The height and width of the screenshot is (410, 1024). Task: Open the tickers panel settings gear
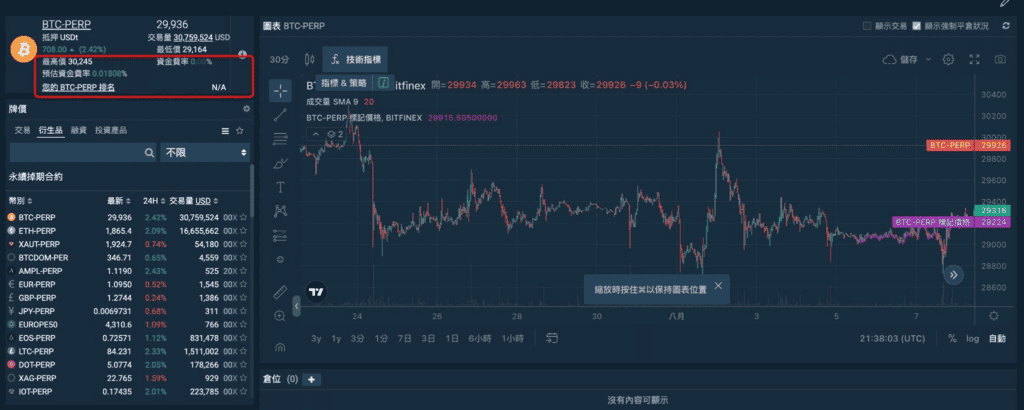coord(246,109)
